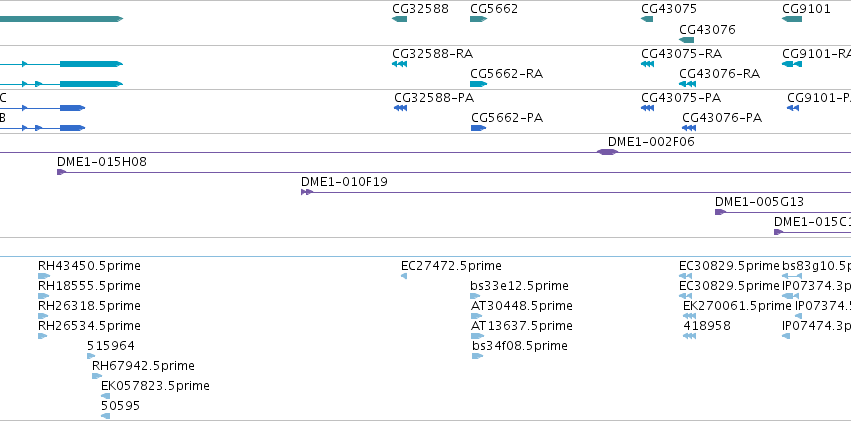The height and width of the screenshot is (421, 851).
Task: Click the CG9101 gene arrow glyph
Action: tap(792, 19)
